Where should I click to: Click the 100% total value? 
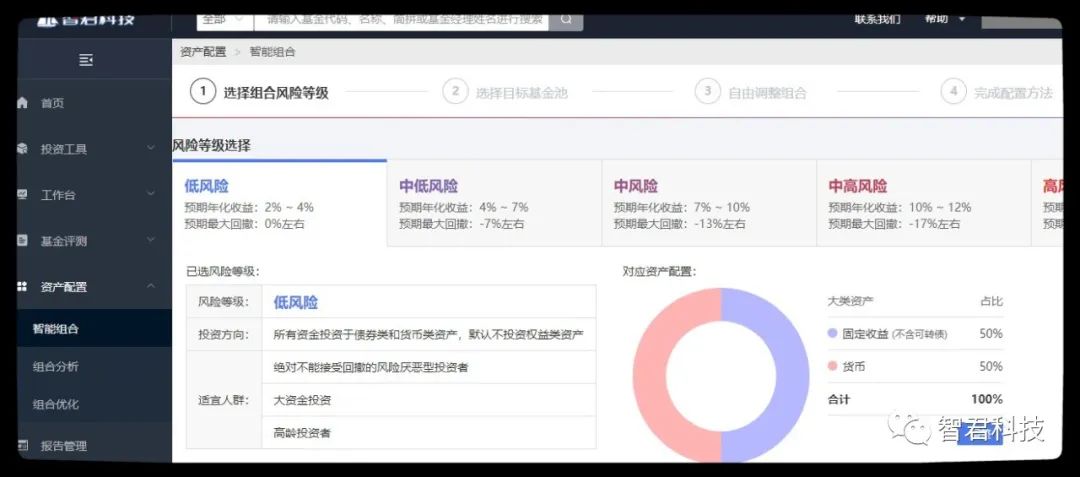(987, 399)
